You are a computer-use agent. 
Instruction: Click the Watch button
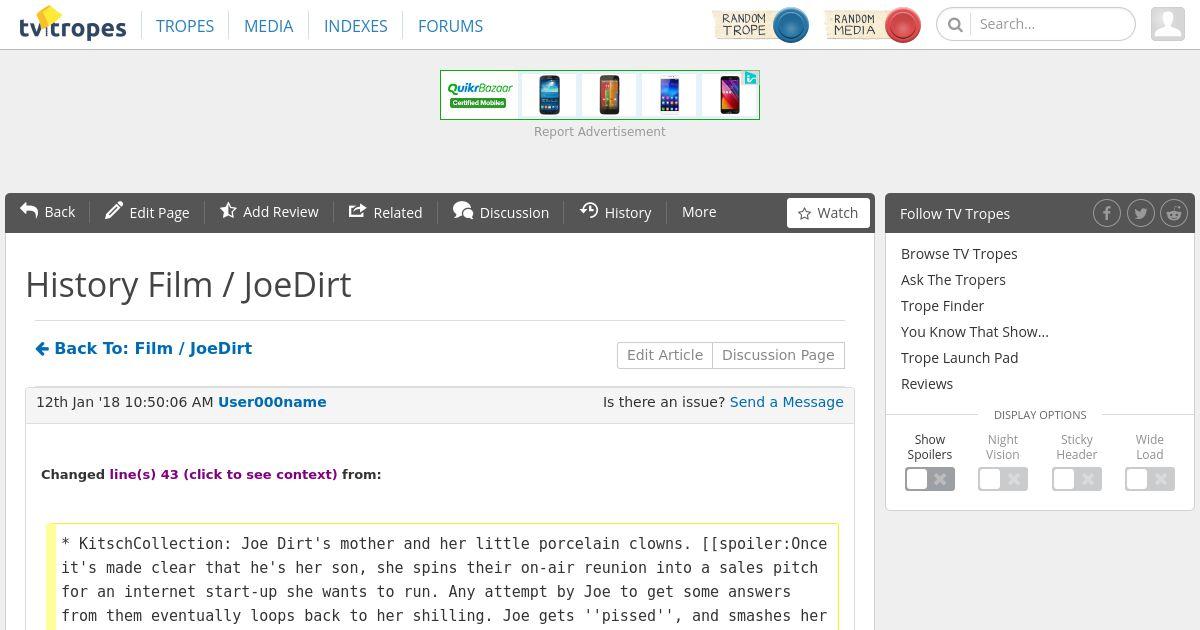828,213
